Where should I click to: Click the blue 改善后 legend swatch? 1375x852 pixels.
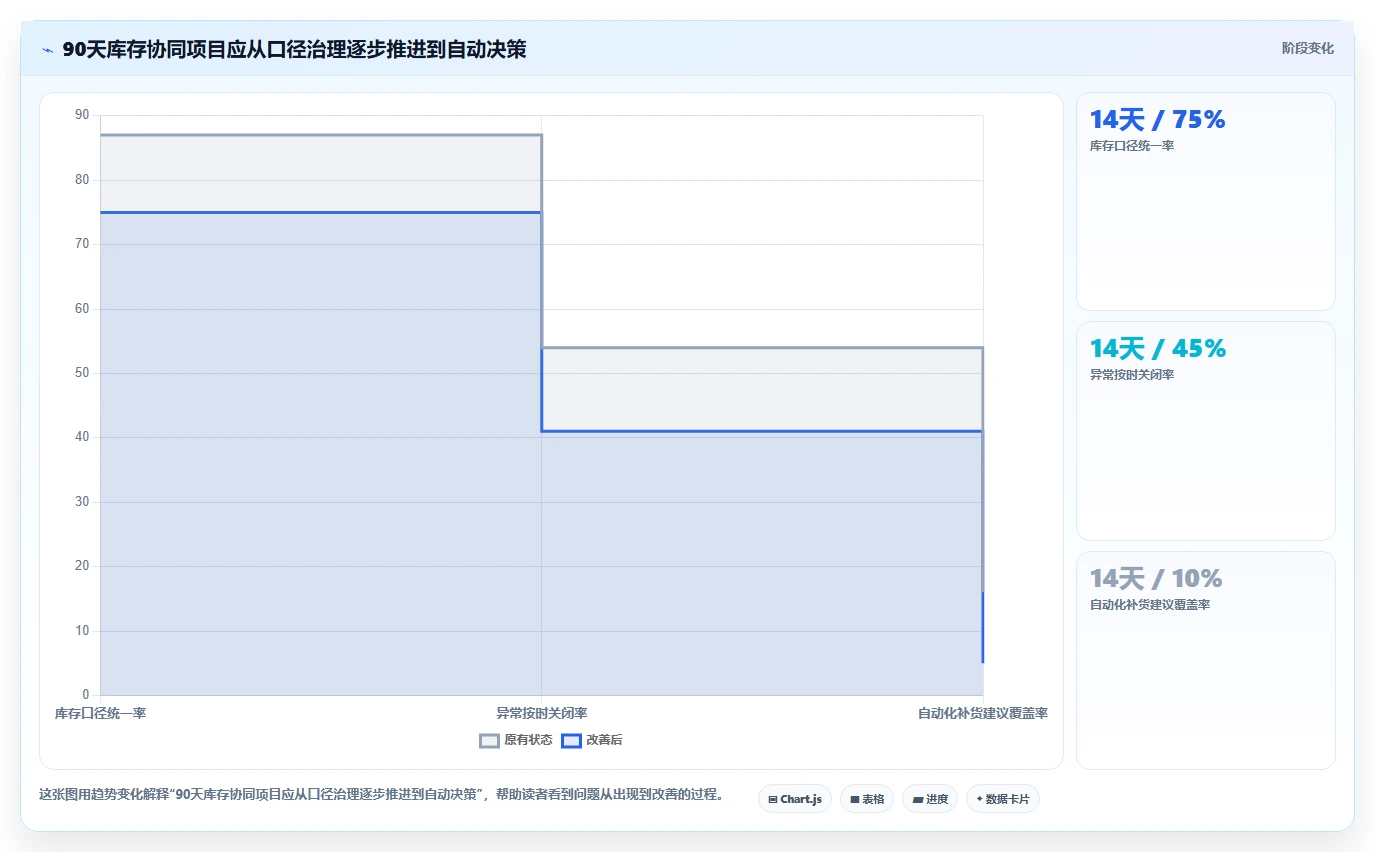pos(571,741)
